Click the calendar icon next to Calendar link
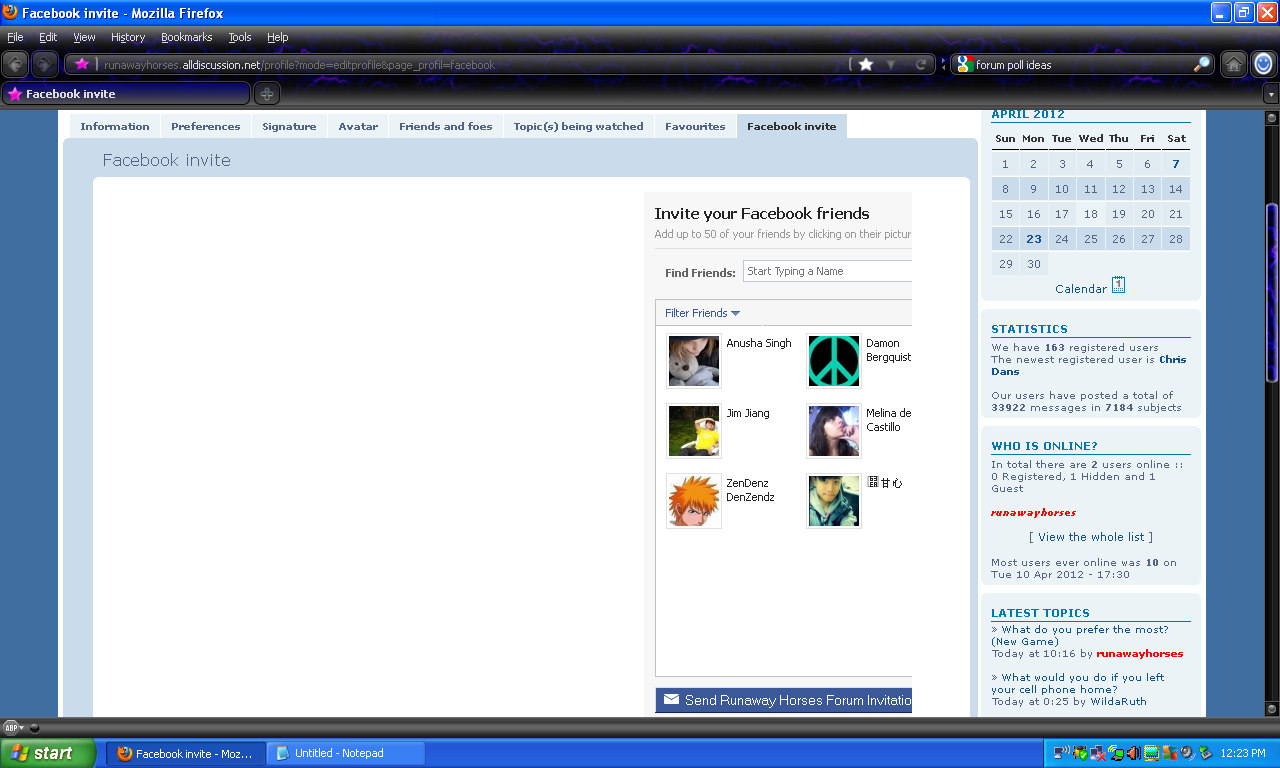 click(1119, 286)
